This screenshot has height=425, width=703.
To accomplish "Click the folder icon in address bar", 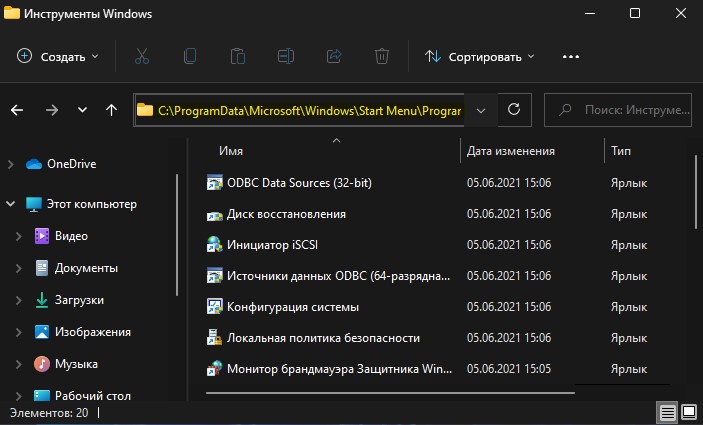I will tap(145, 110).
